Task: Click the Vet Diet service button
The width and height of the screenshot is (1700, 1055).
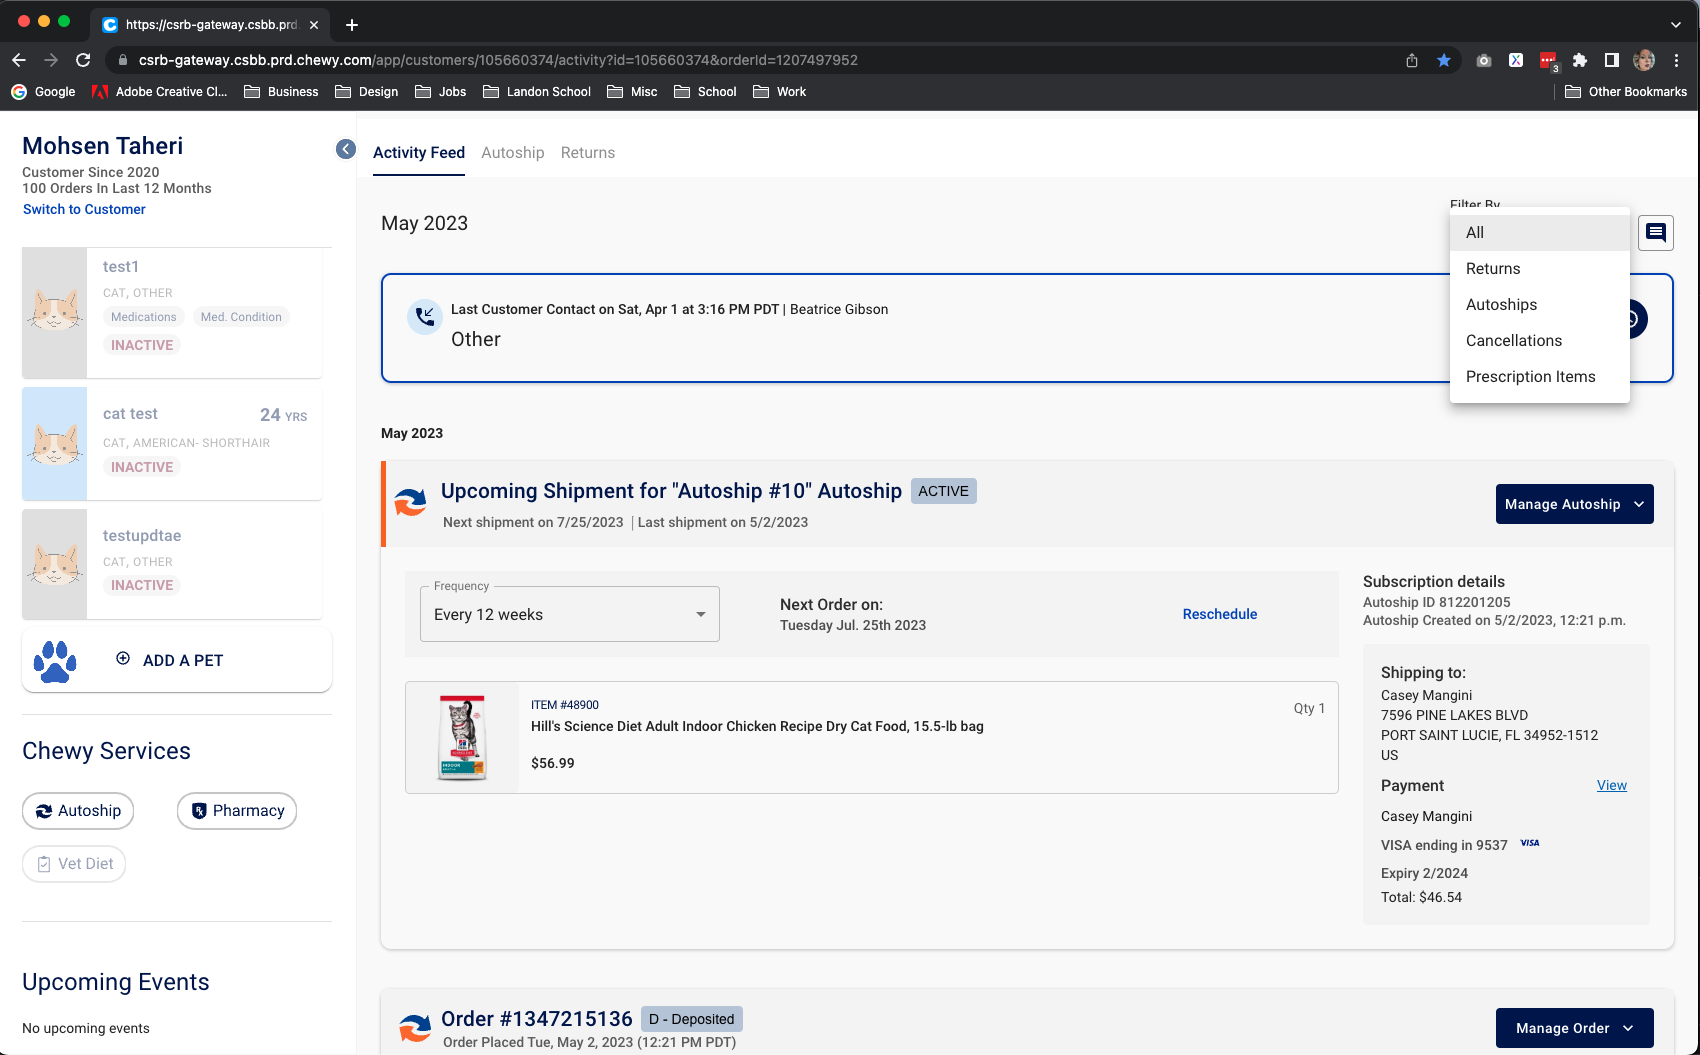Action: (x=74, y=864)
